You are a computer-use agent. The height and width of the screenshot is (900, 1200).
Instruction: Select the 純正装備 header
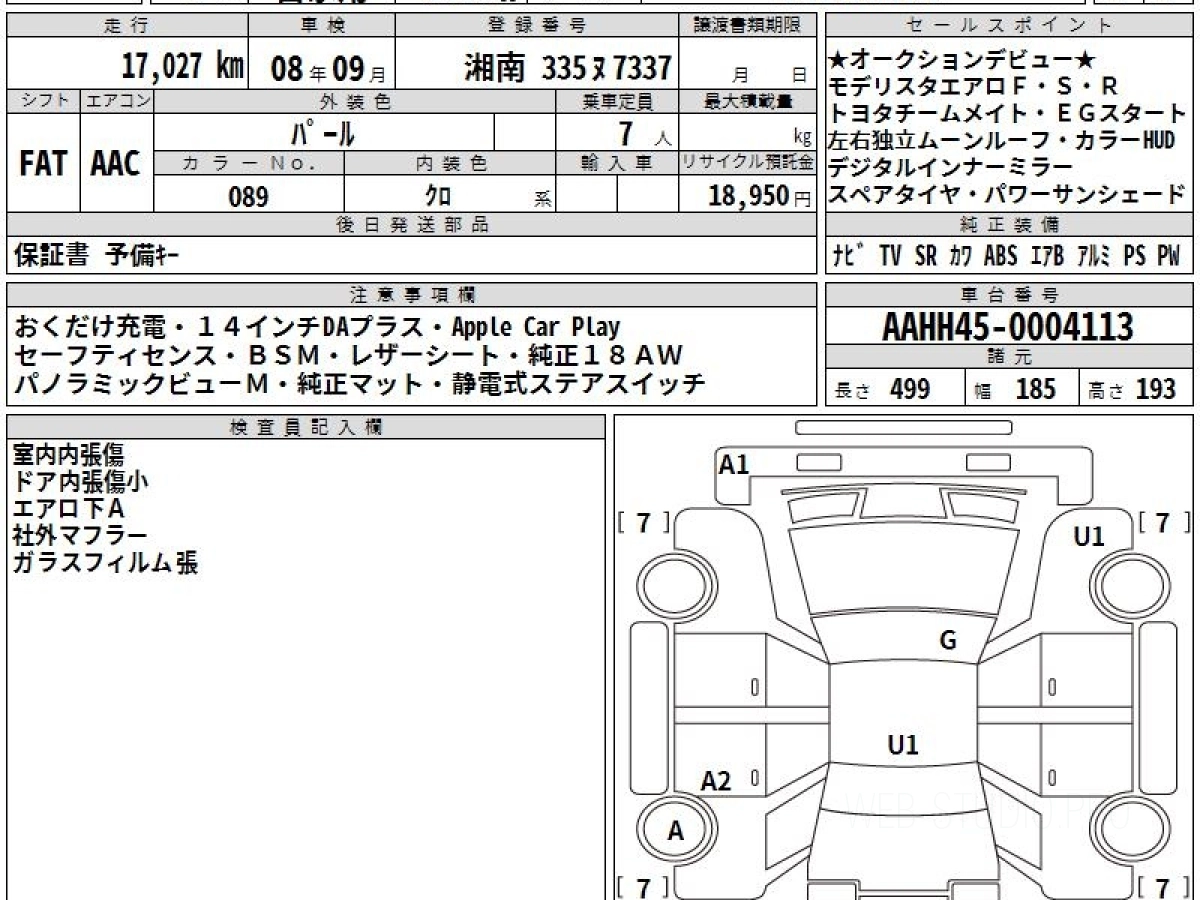pos(1009,225)
